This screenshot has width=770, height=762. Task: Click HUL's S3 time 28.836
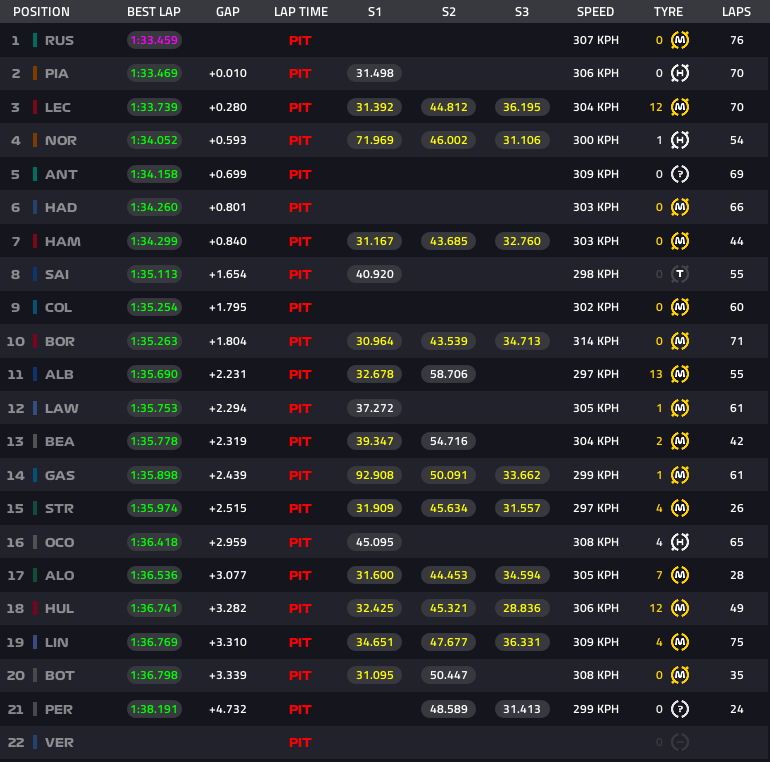pos(522,609)
